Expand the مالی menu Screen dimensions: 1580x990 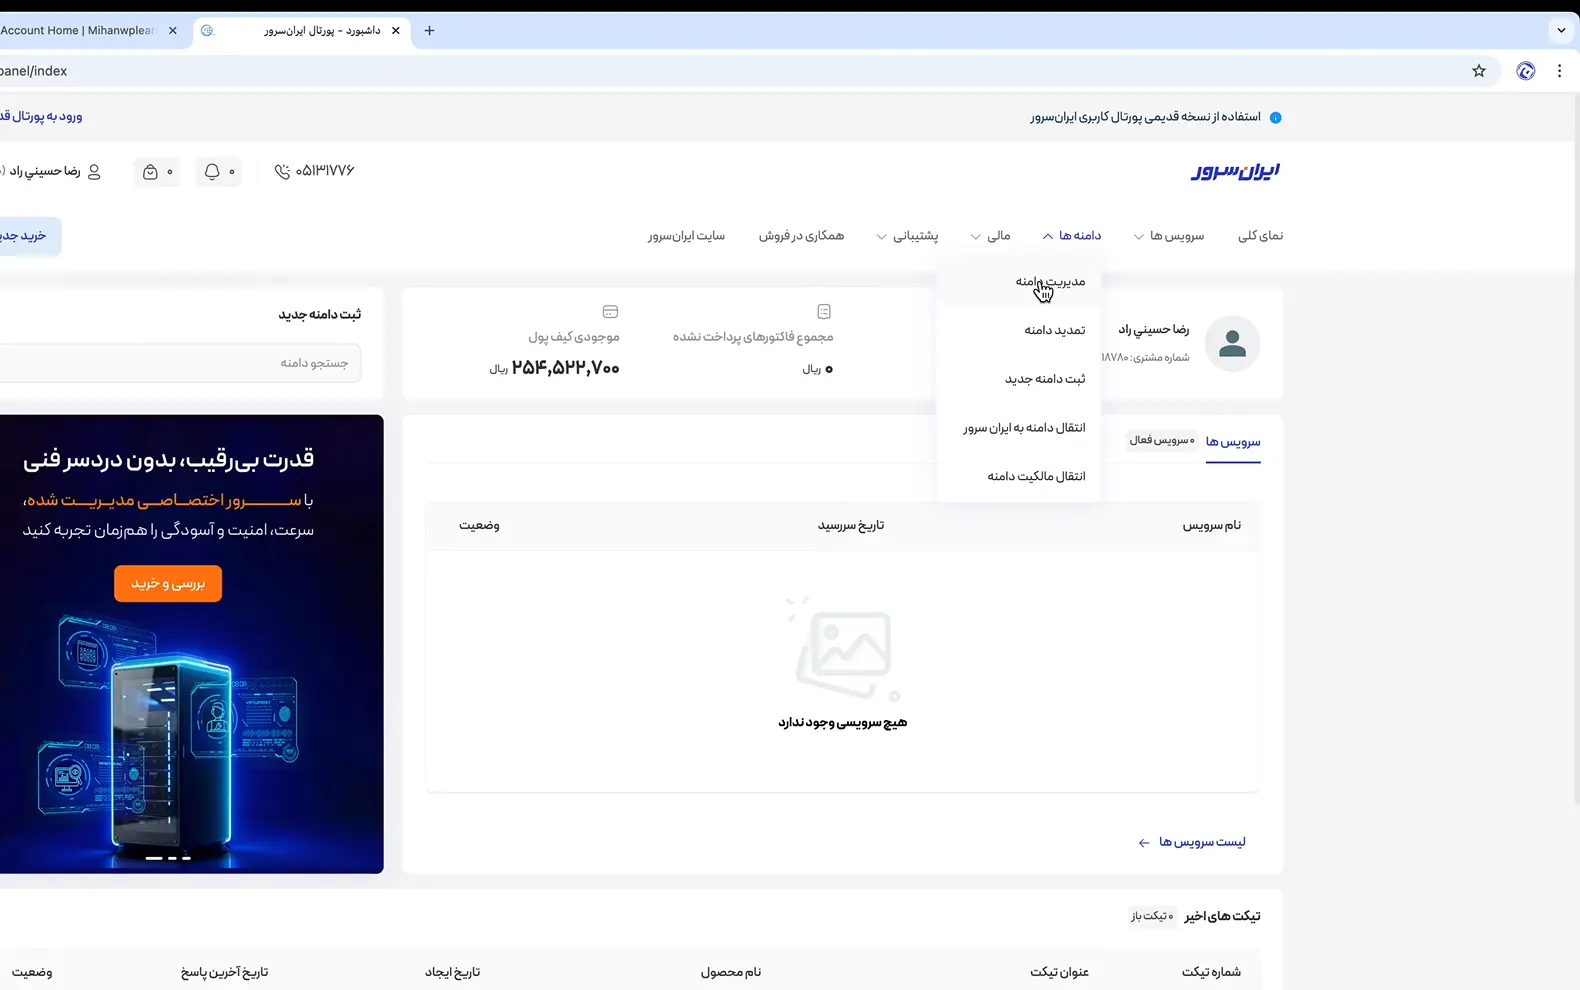click(x=990, y=236)
